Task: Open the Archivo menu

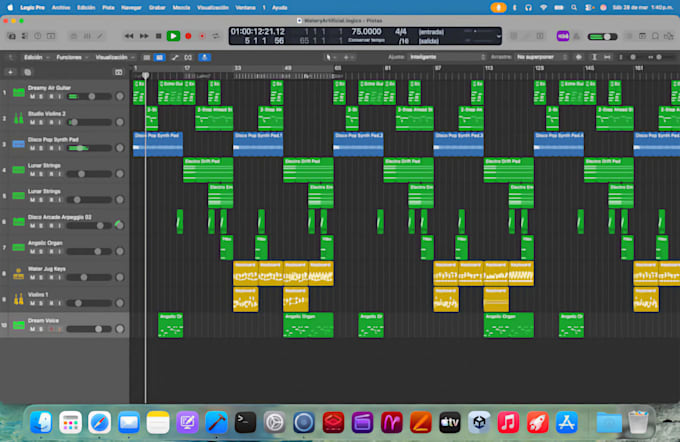Action: pyautogui.click(x=61, y=7)
